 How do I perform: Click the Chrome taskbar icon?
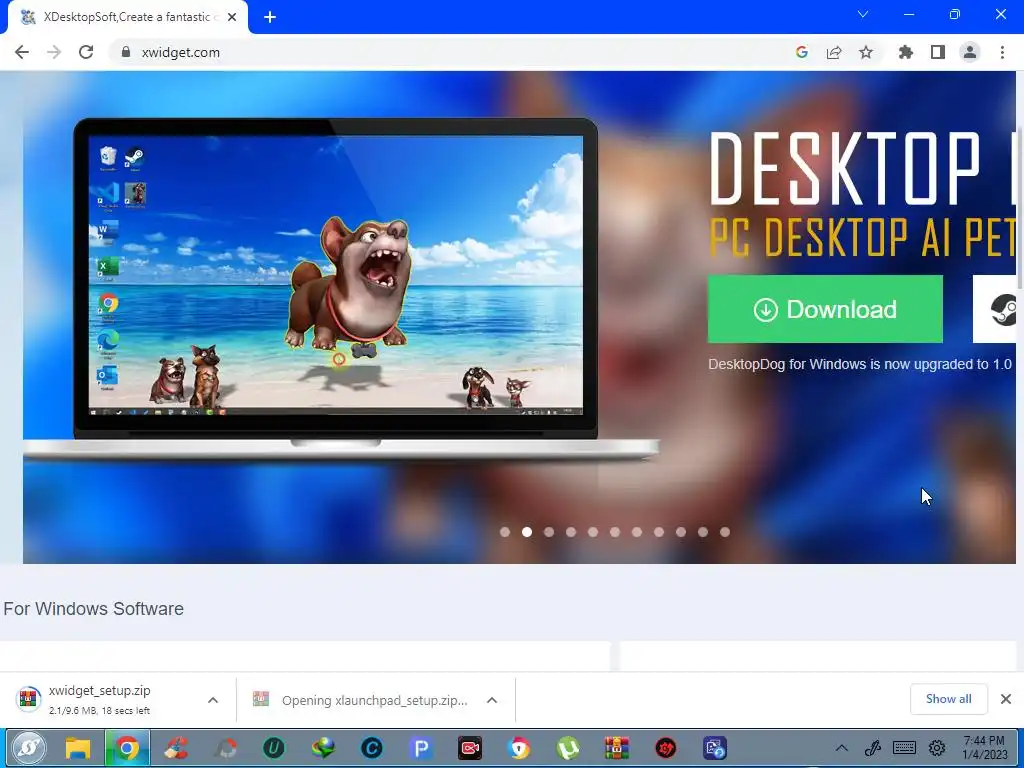click(127, 748)
